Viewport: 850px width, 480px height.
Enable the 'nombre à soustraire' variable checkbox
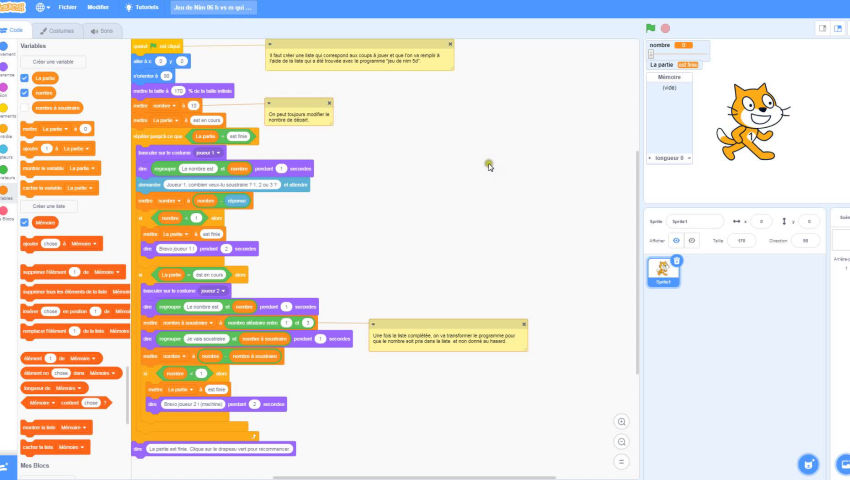(25, 107)
